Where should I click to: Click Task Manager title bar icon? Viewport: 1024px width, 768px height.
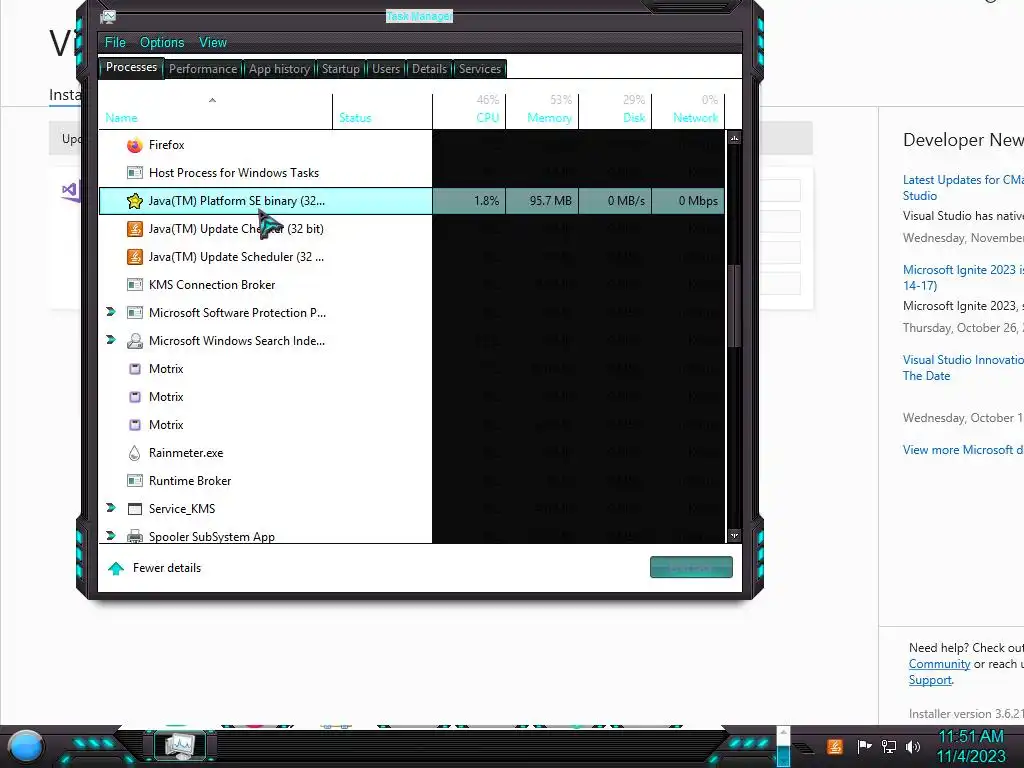click(108, 17)
